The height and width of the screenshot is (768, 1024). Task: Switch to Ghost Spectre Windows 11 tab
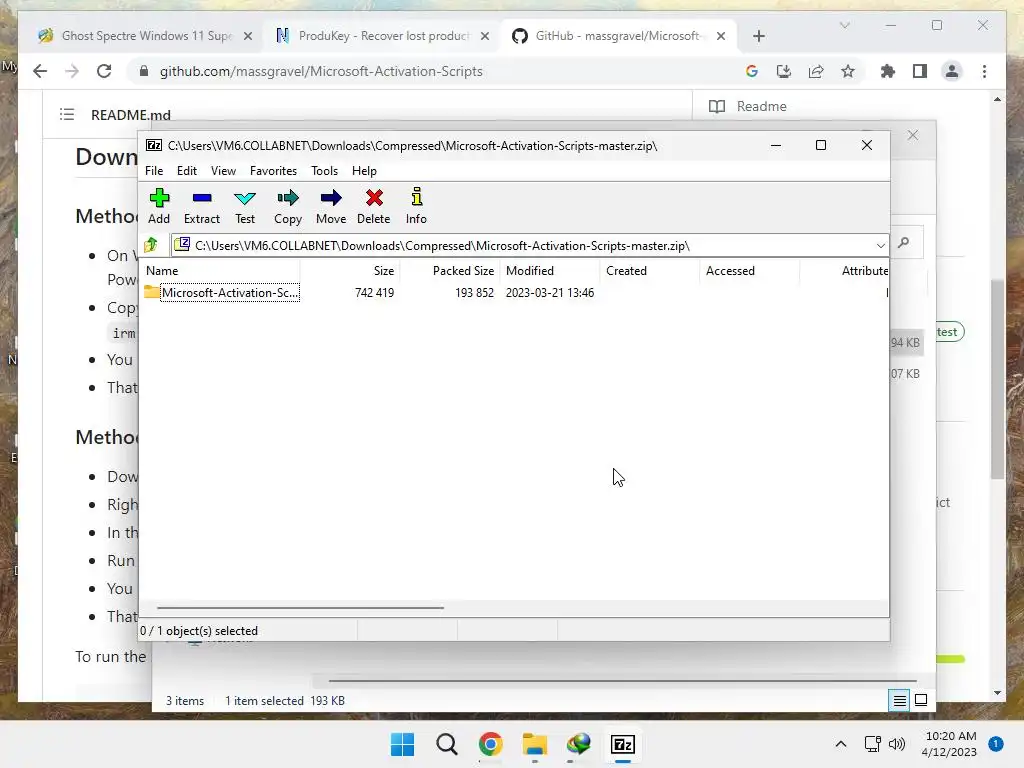(147, 36)
